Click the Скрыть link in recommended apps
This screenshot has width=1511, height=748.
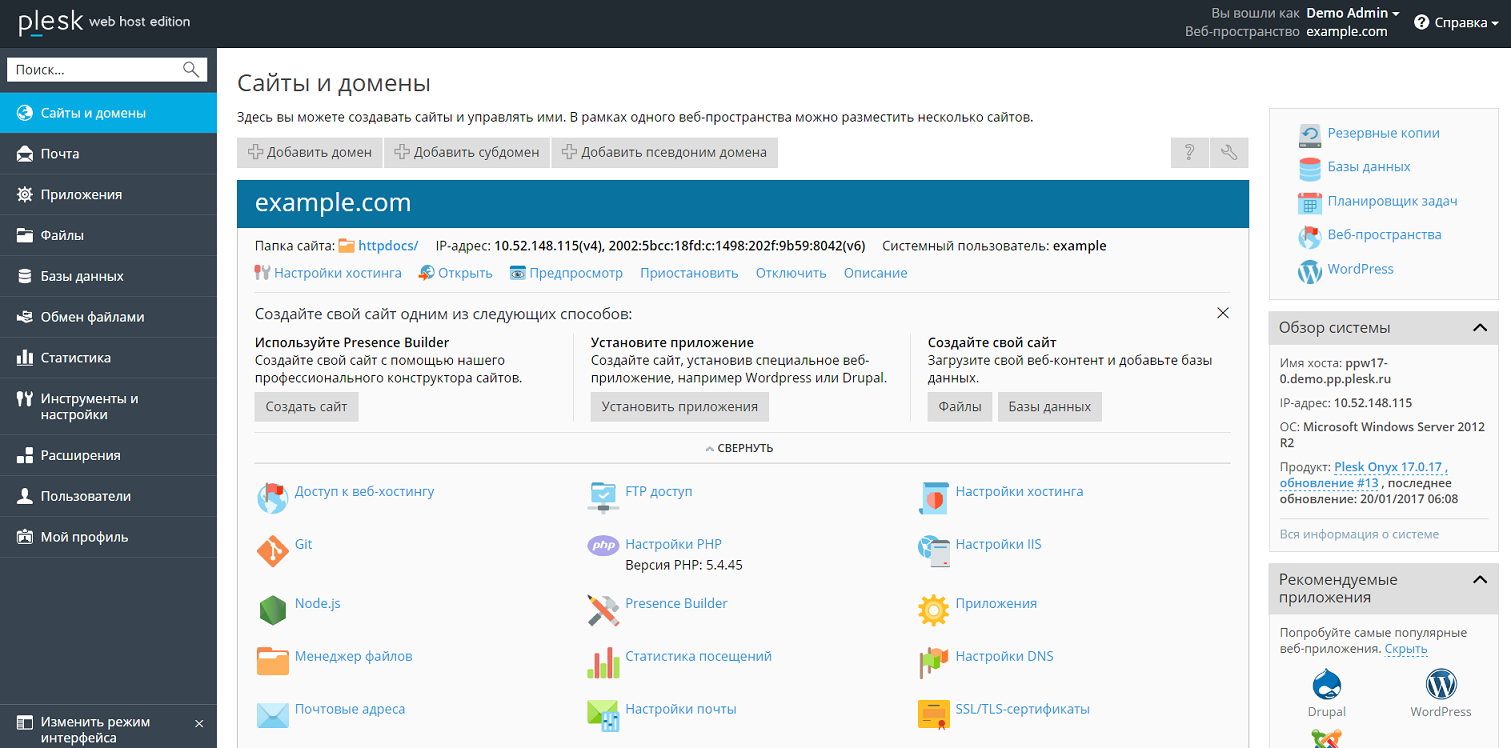pyautogui.click(x=1406, y=649)
